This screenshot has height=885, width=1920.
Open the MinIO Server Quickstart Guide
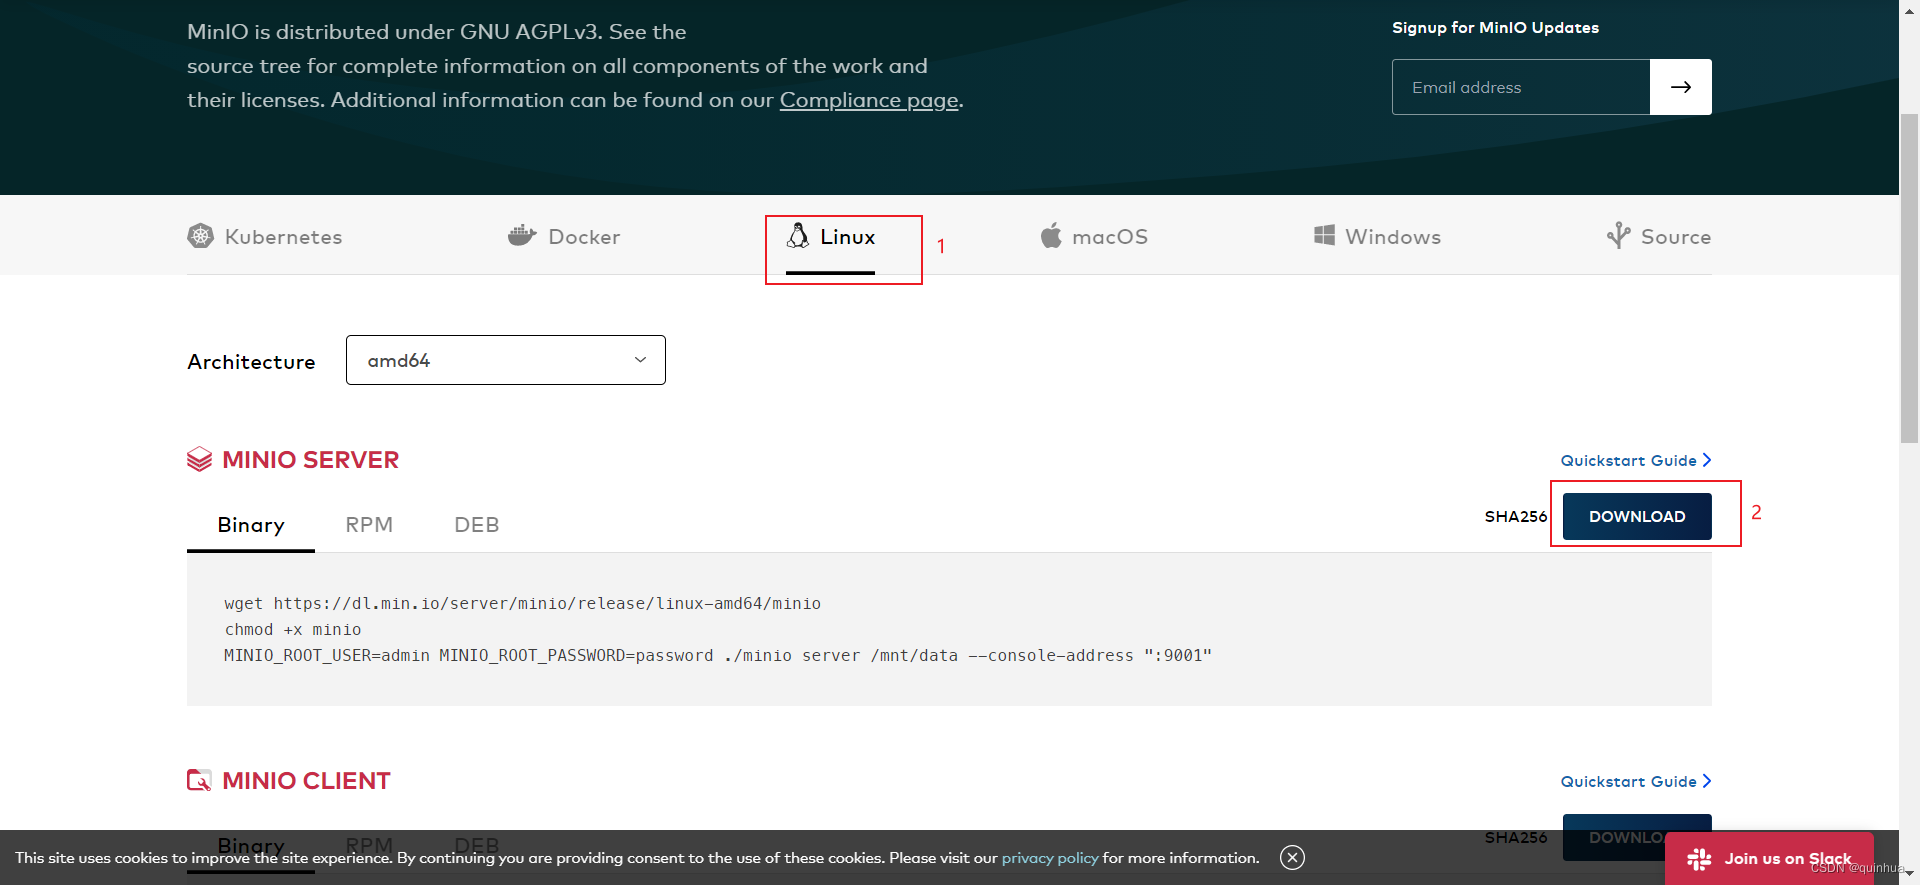click(x=1636, y=460)
